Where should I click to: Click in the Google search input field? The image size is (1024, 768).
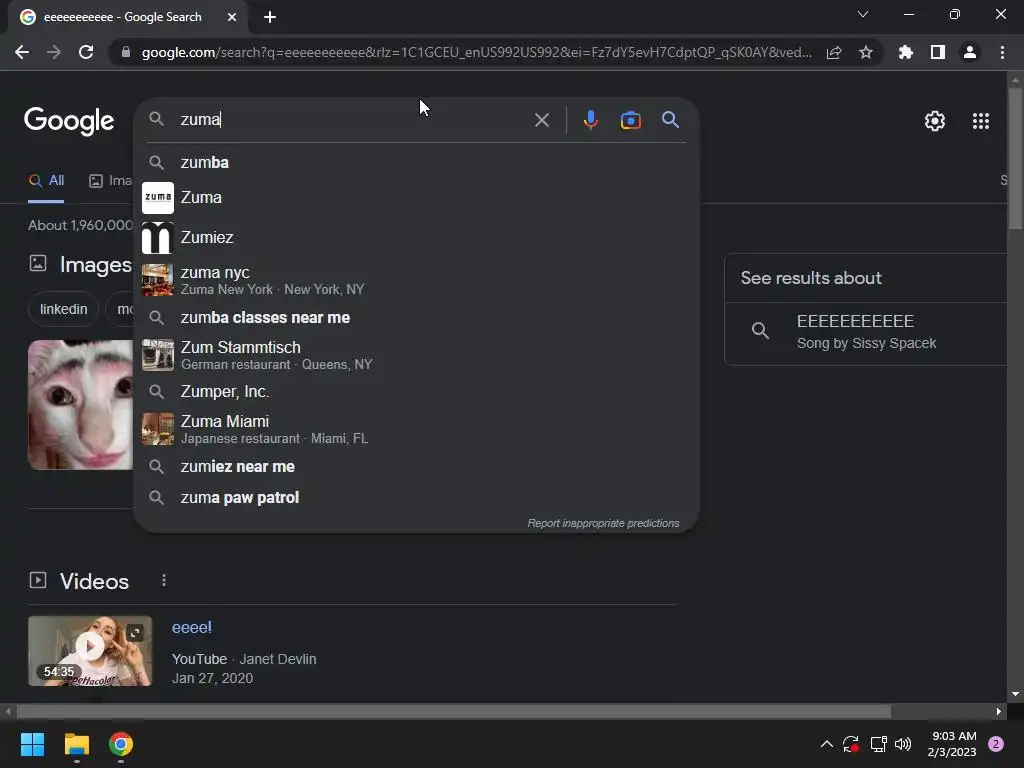[x=353, y=120]
